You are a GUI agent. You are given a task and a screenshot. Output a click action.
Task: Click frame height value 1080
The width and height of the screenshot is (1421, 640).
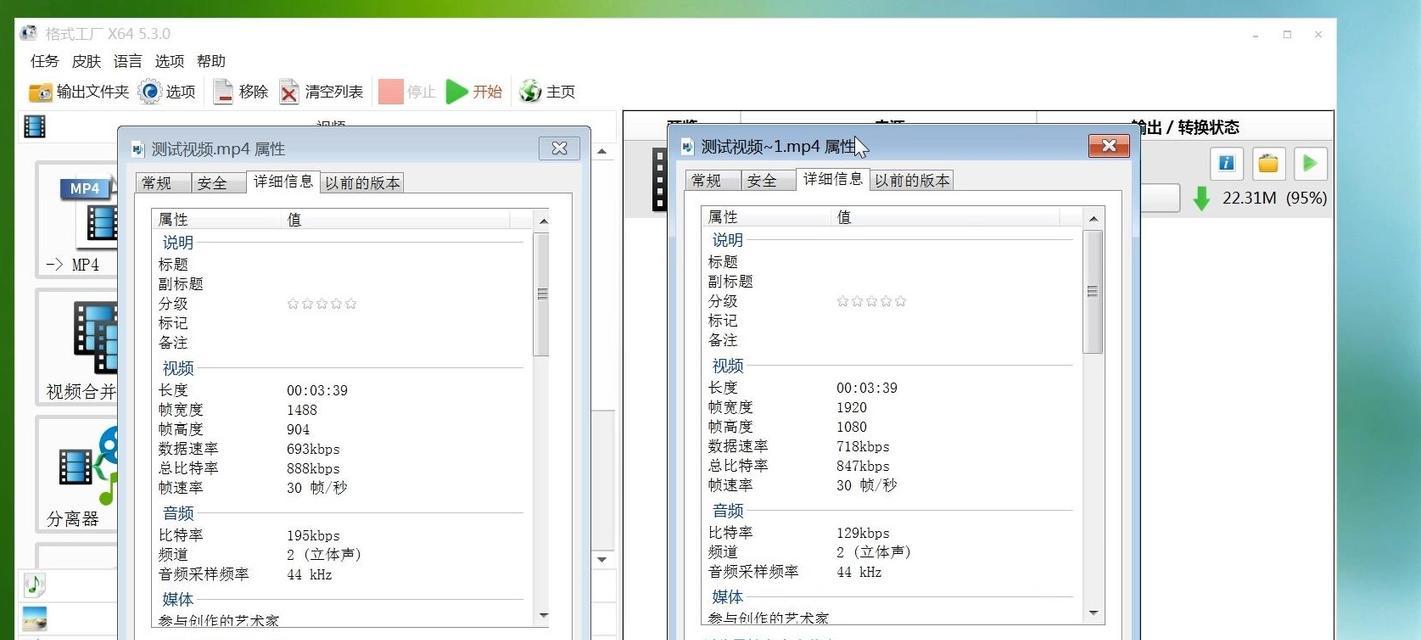pyautogui.click(x=852, y=427)
